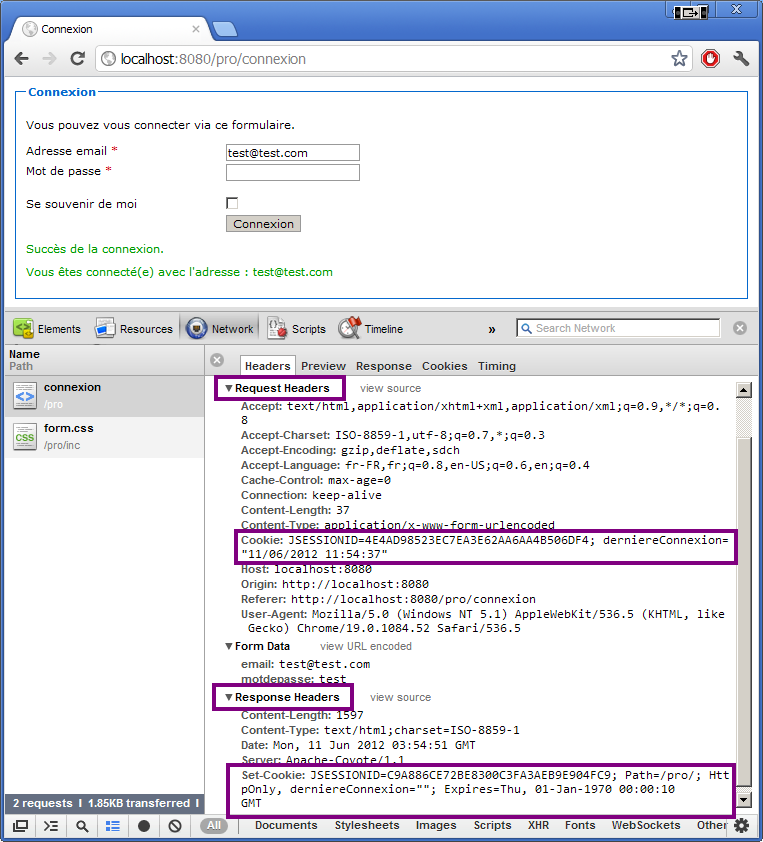Bookmark page with the star icon
763x842 pixels.
(679, 59)
